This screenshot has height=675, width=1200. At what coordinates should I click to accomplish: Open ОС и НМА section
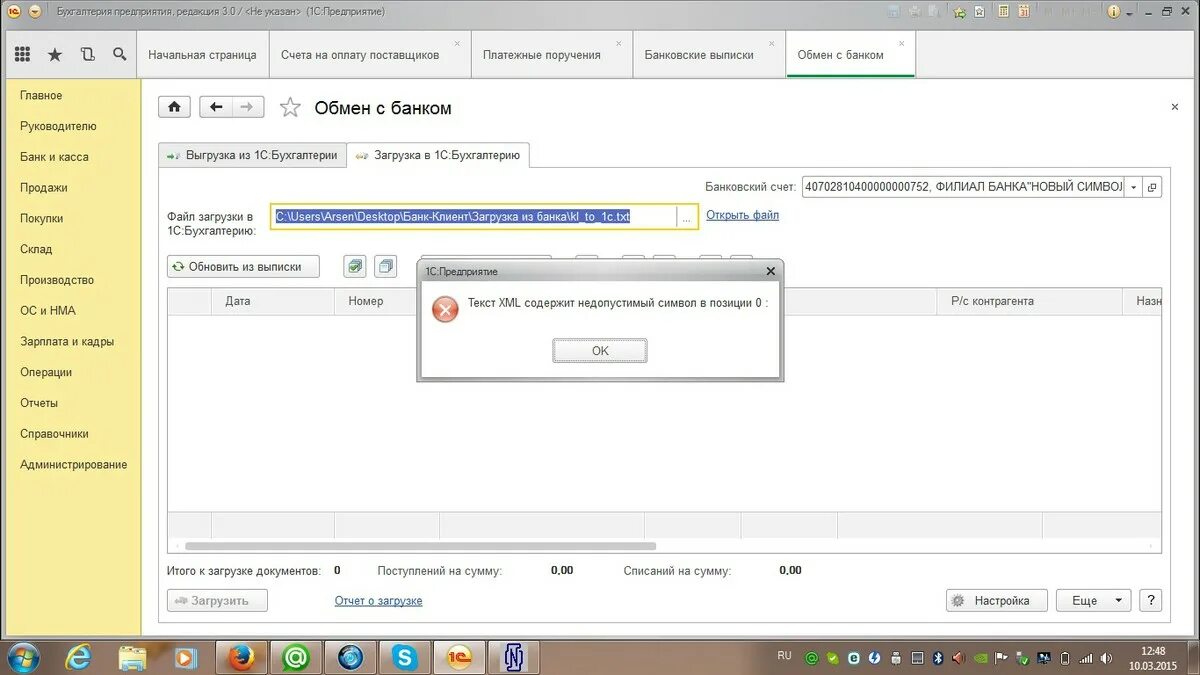pyautogui.click(x=48, y=310)
